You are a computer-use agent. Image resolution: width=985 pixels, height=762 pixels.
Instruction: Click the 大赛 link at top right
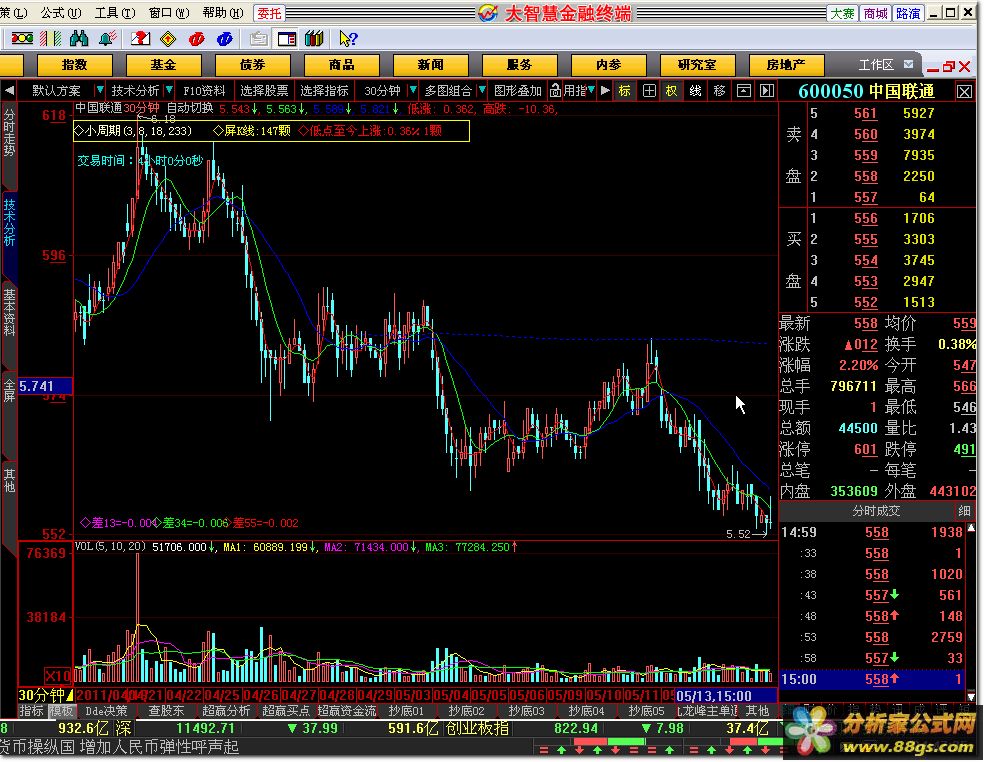(x=842, y=13)
